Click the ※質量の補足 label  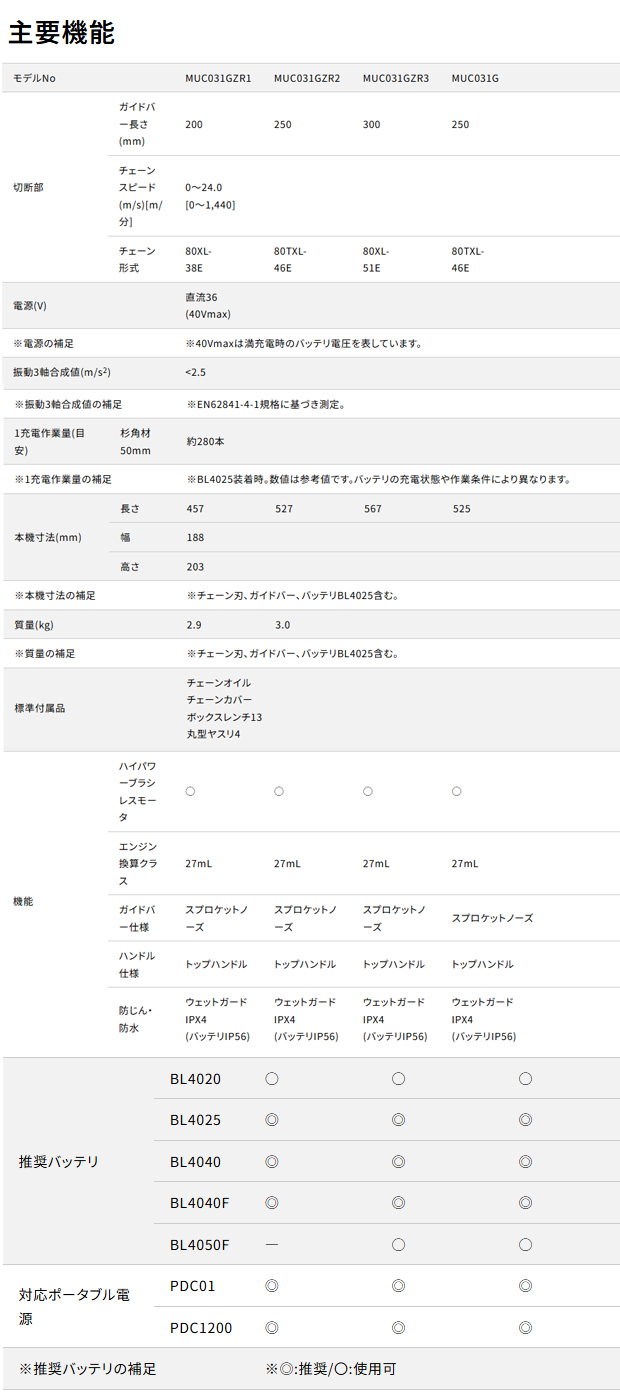coord(45,653)
